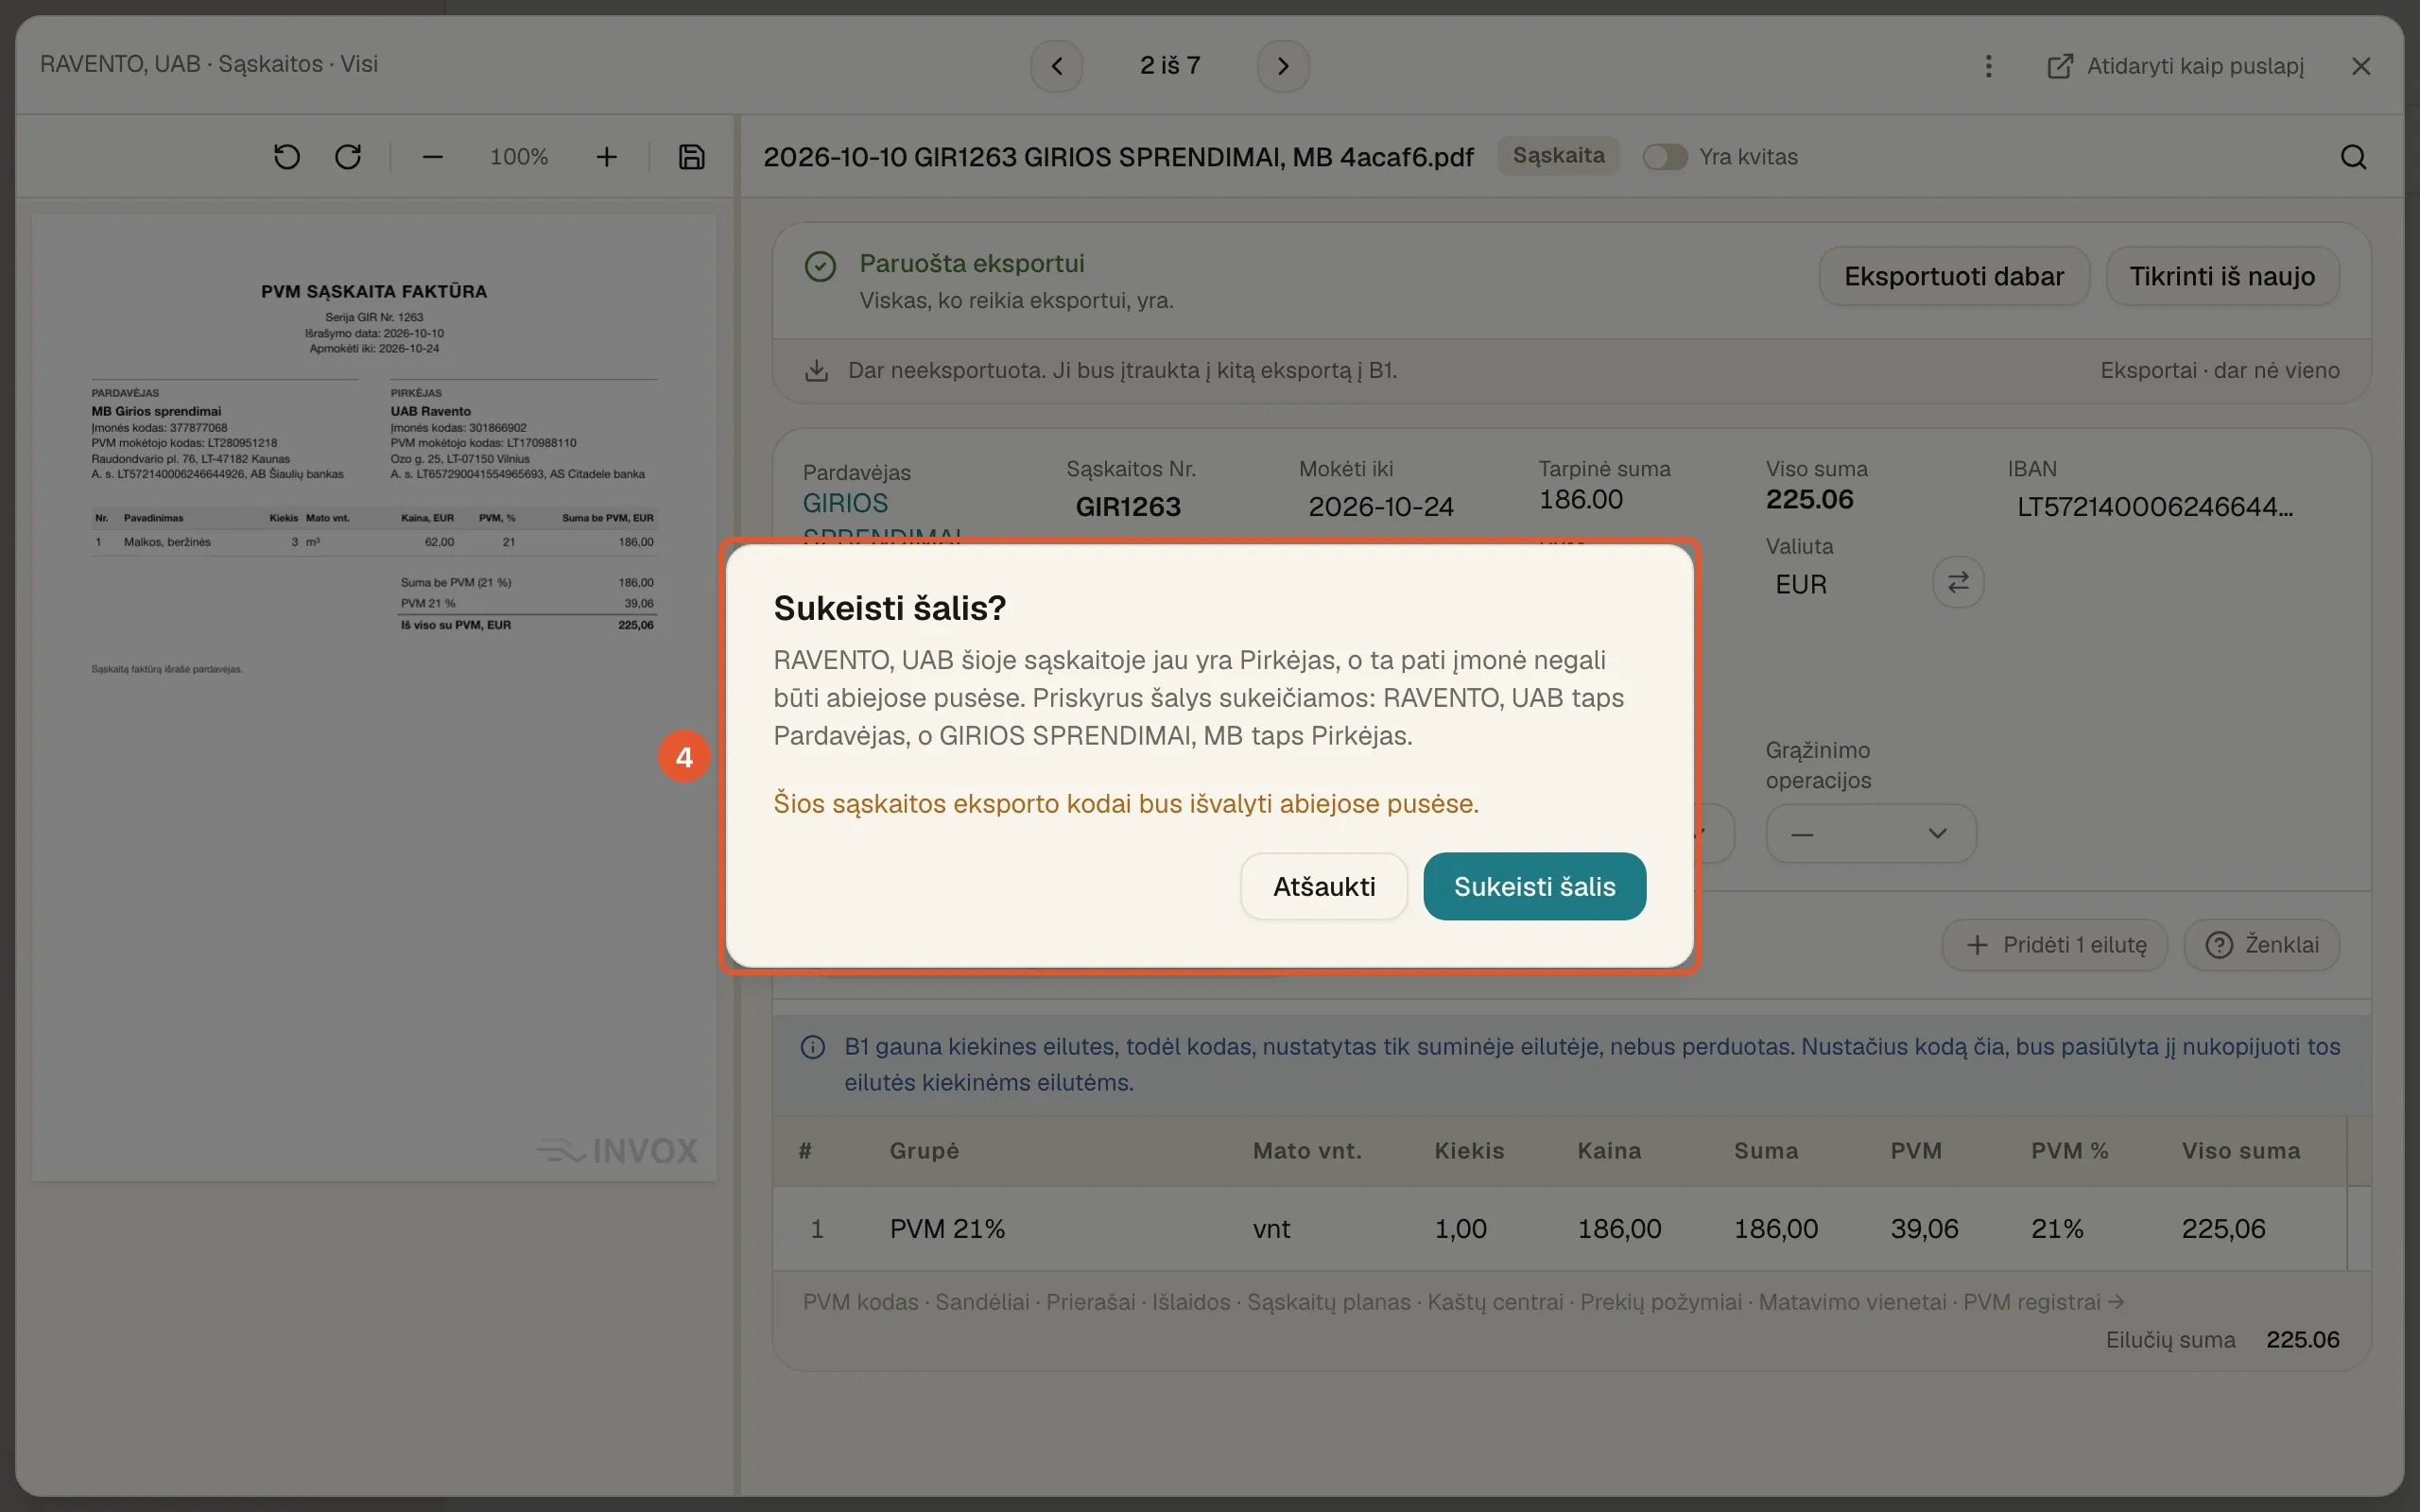Click the swap parties arrows icon
2420x1512 pixels.
(x=1958, y=583)
